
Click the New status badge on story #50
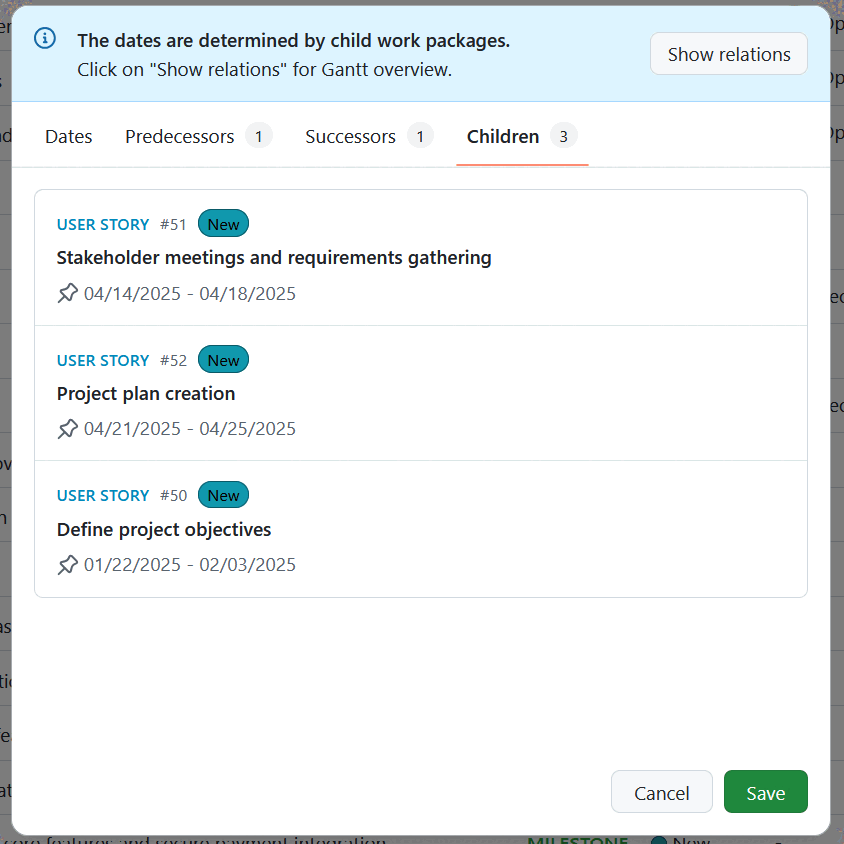click(223, 494)
